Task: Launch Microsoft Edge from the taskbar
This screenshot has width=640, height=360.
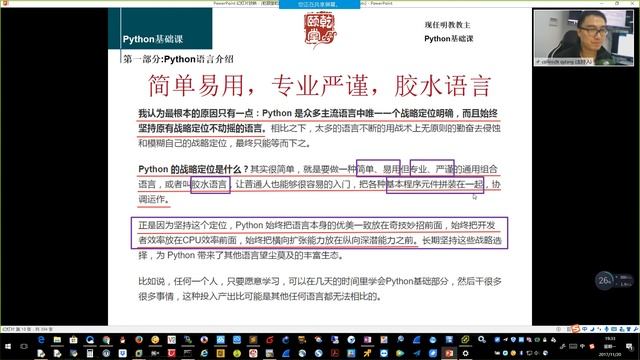Action: [41, 340]
